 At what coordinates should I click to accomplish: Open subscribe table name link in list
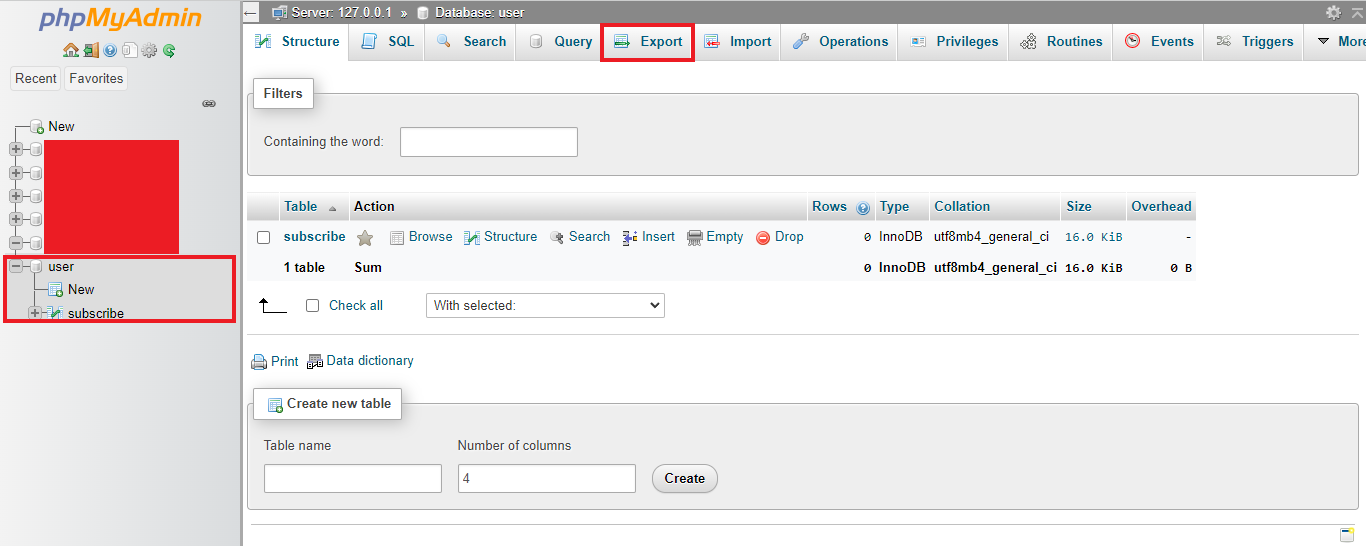click(x=314, y=237)
